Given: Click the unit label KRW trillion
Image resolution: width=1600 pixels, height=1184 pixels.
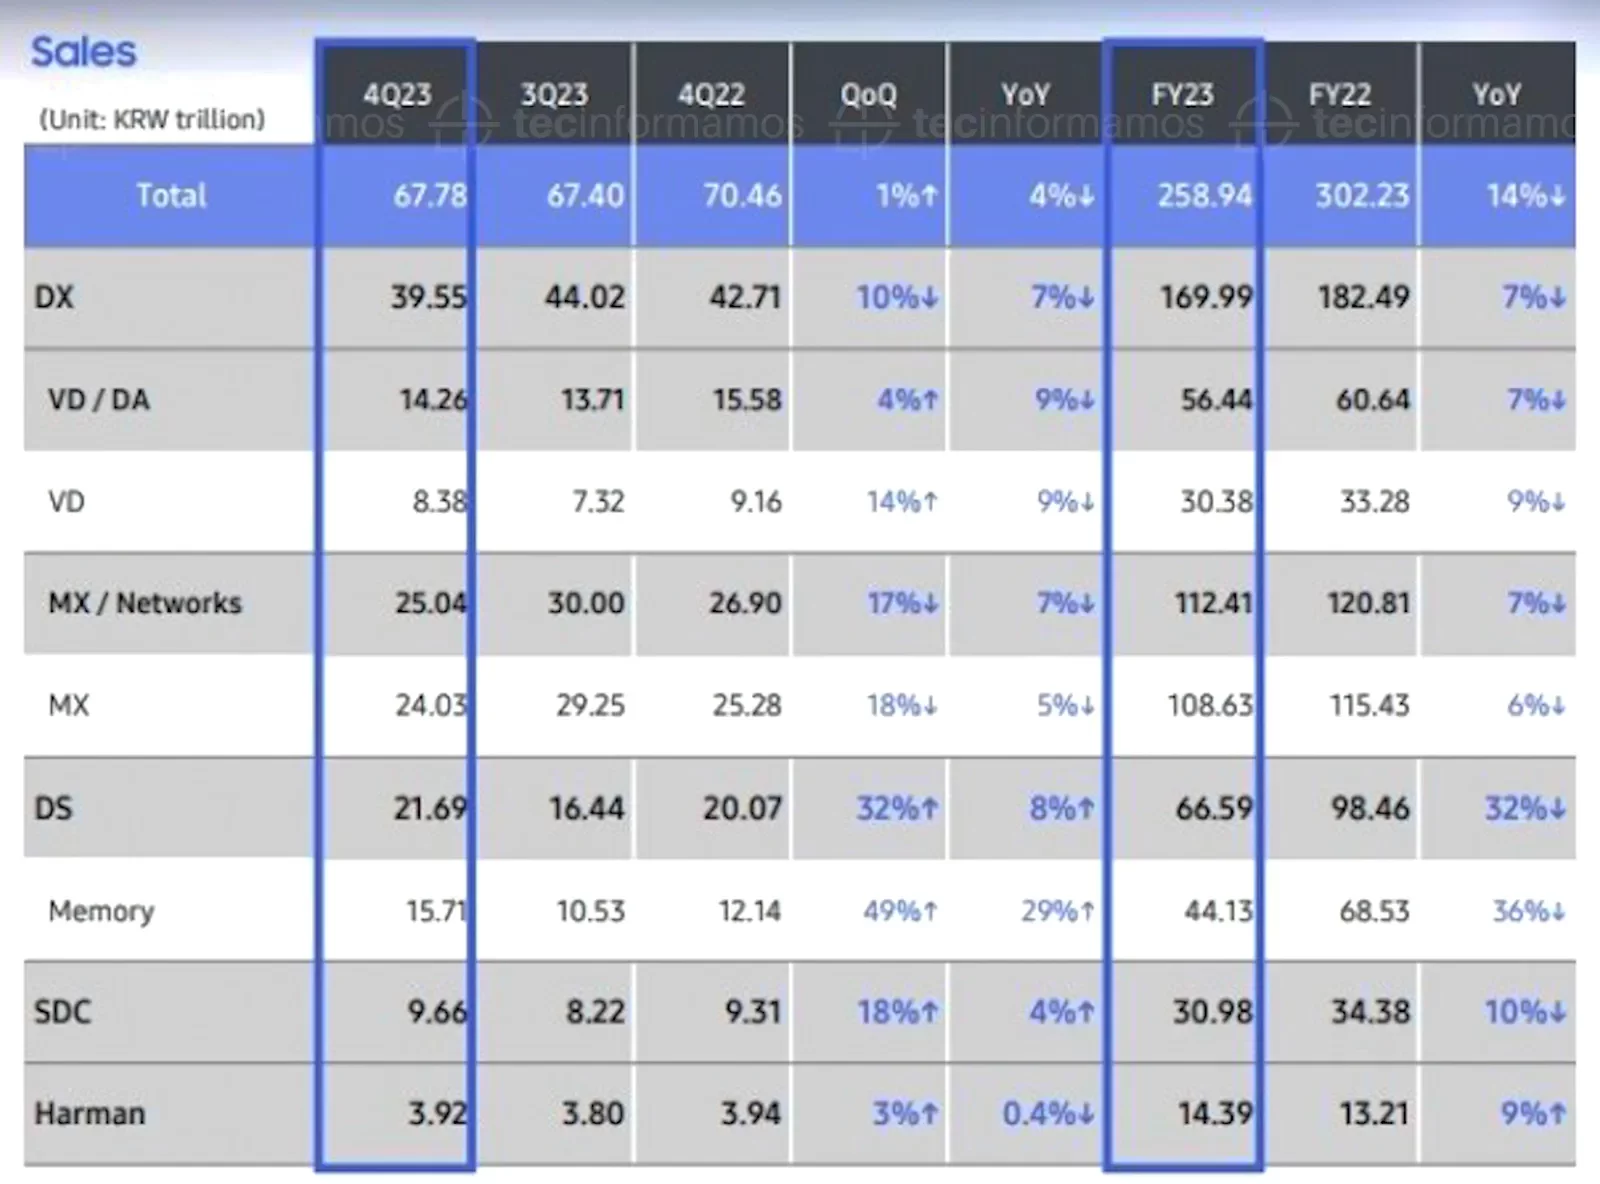Looking at the screenshot, I should [152, 120].
